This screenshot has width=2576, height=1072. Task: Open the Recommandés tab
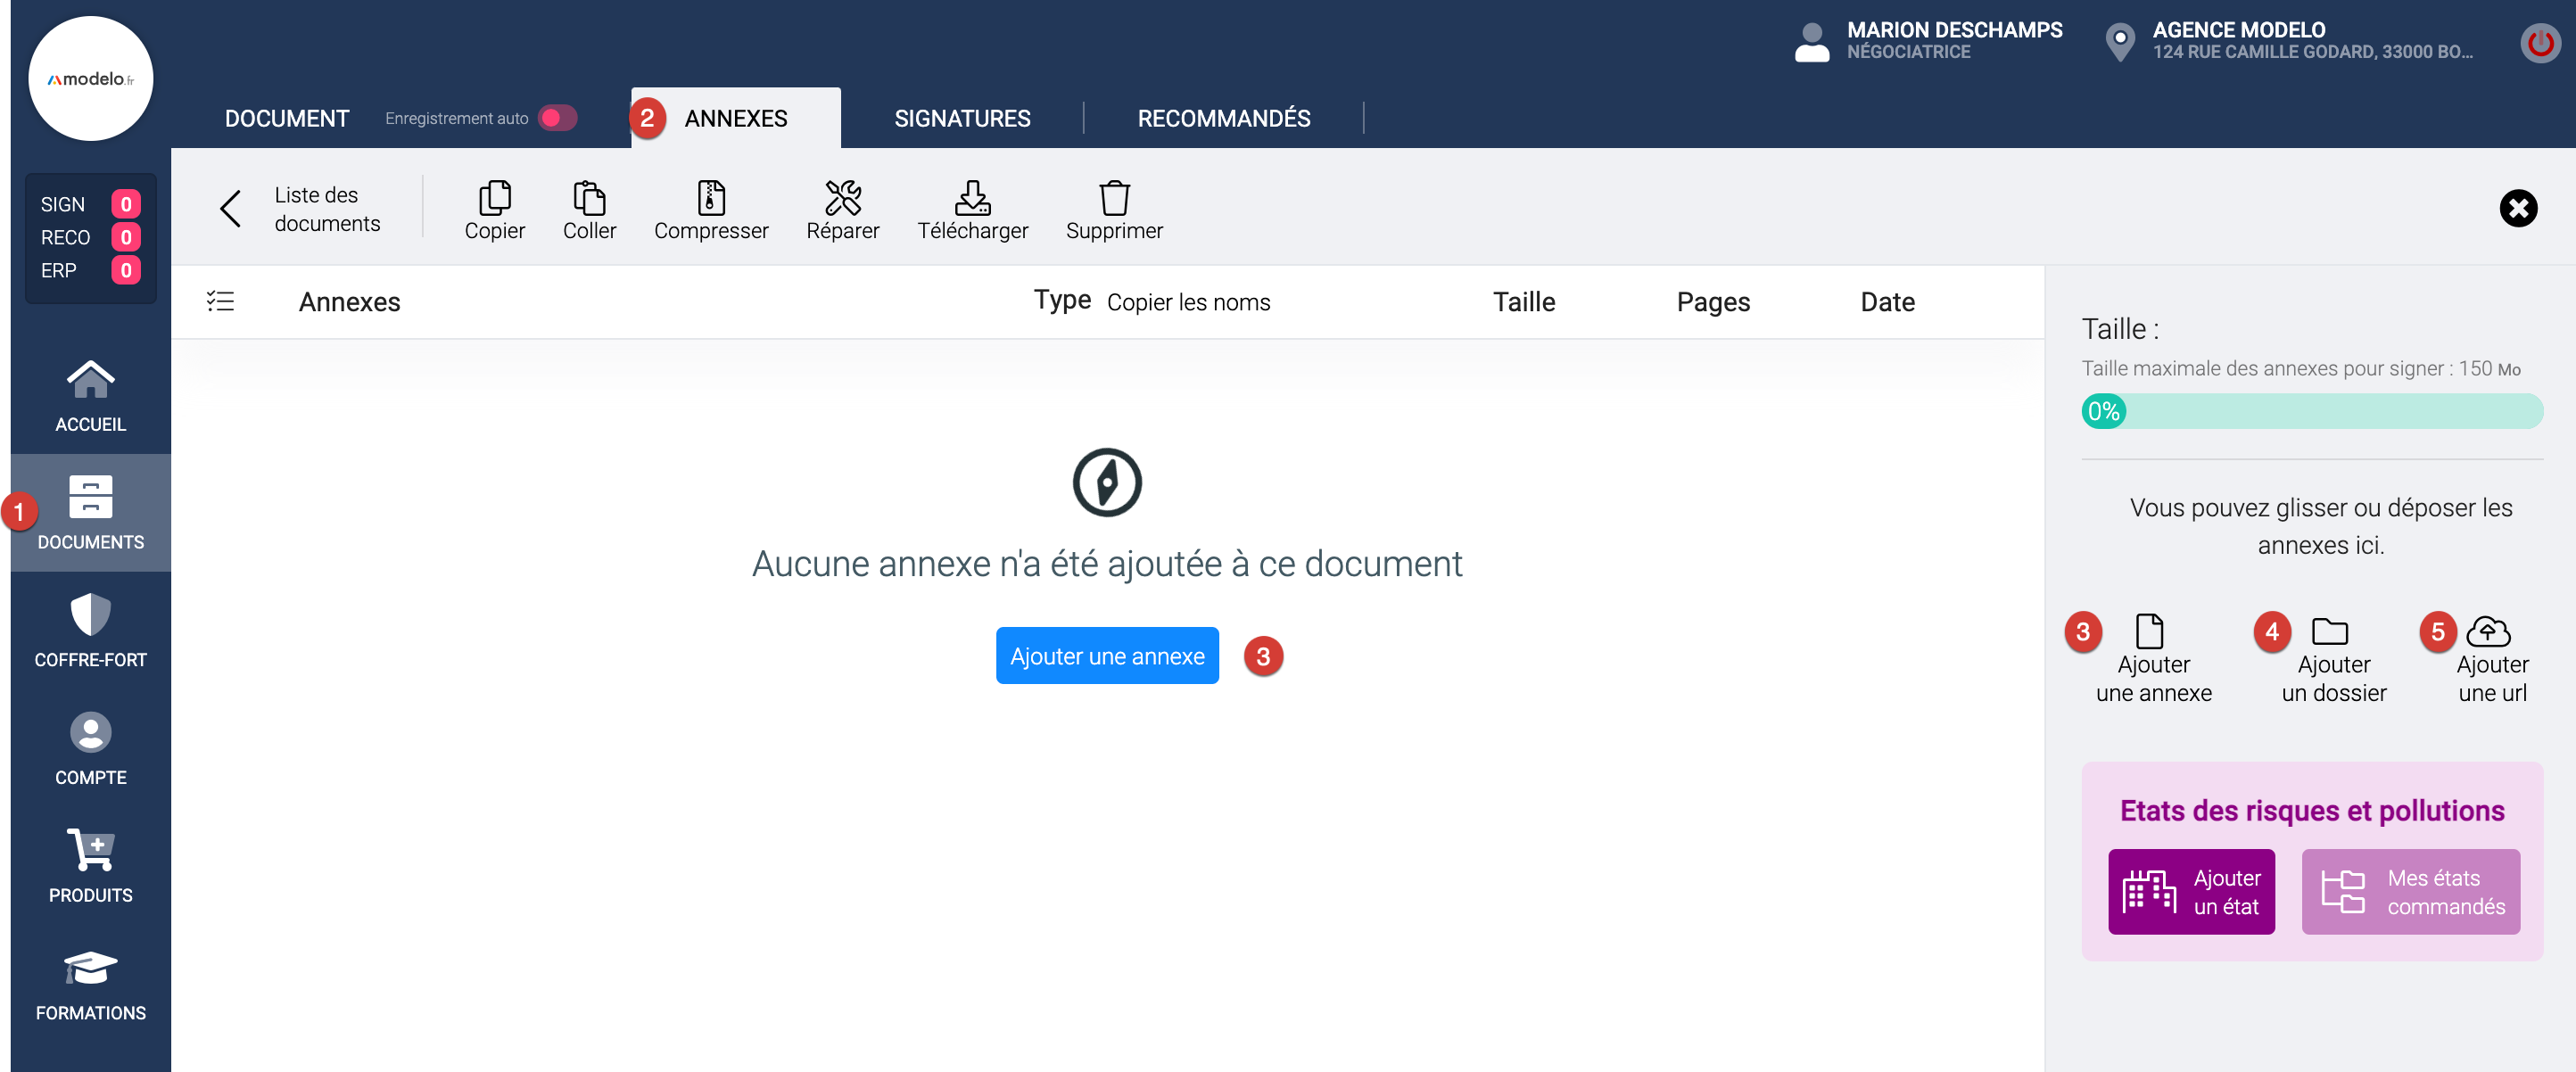(1223, 118)
